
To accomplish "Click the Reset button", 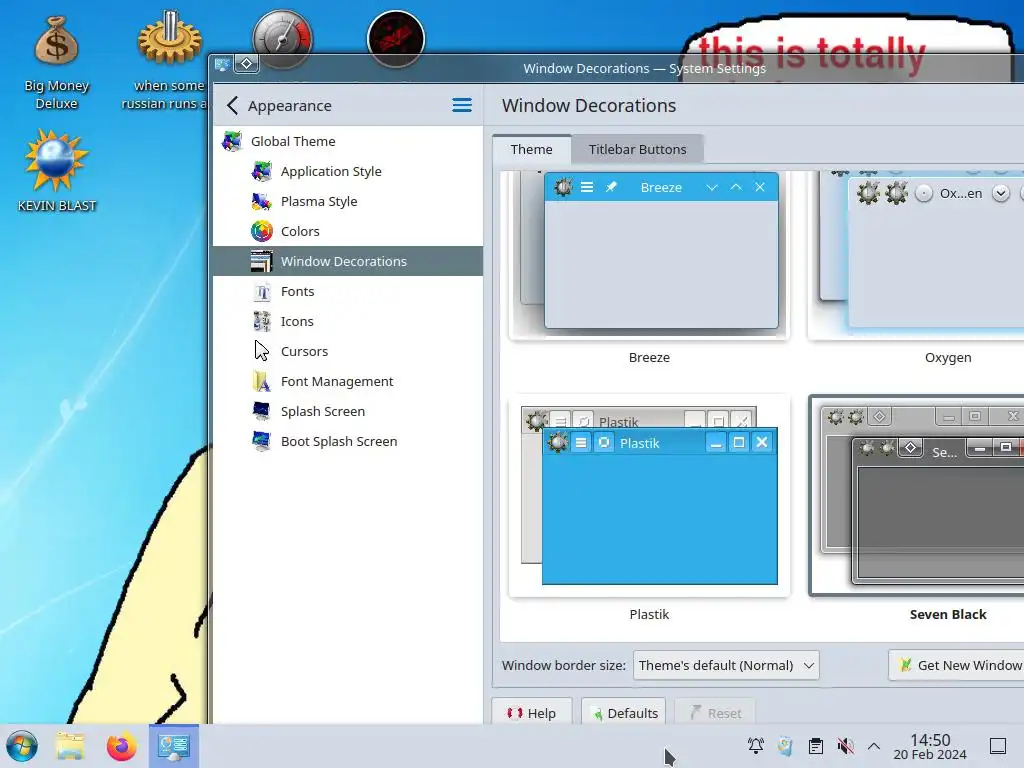I will click(715, 713).
